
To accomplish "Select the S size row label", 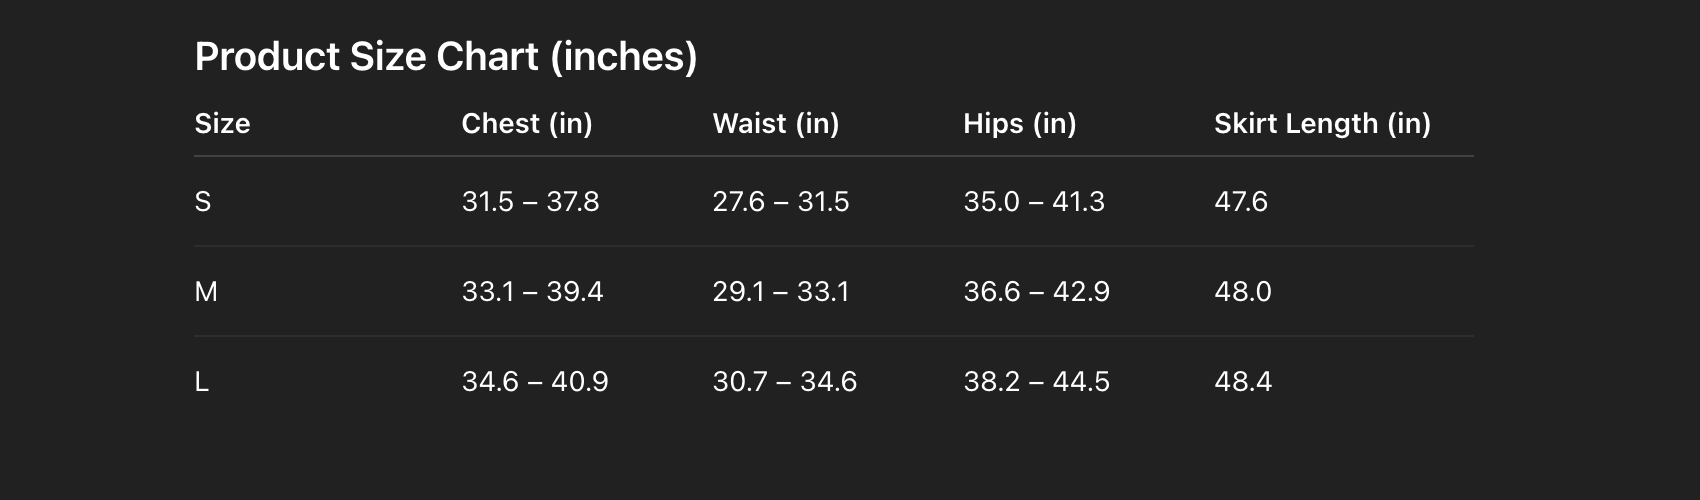I will pos(203,202).
